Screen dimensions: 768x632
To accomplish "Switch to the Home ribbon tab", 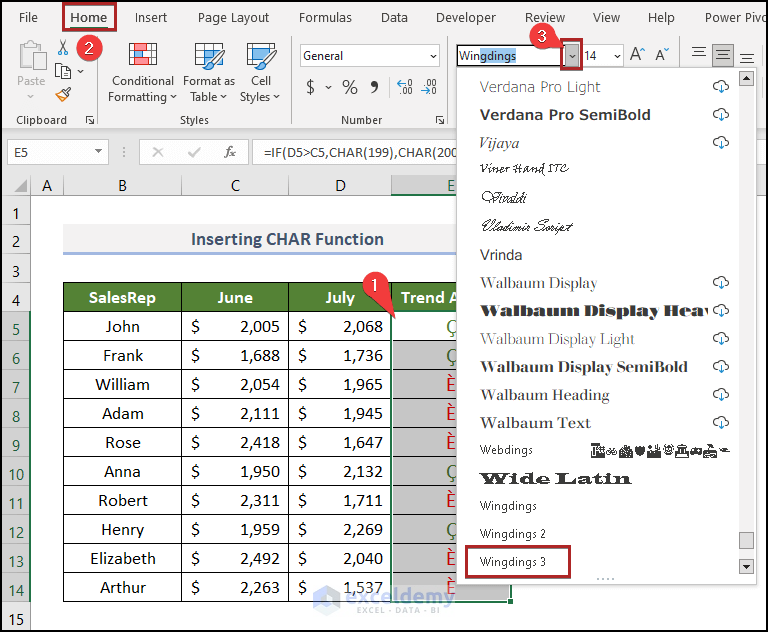I will pos(89,18).
